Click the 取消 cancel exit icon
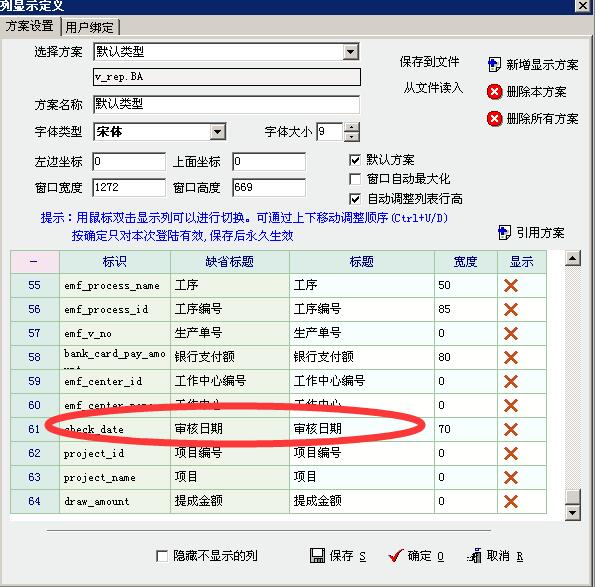This screenshot has width=595, height=587. pos(474,556)
